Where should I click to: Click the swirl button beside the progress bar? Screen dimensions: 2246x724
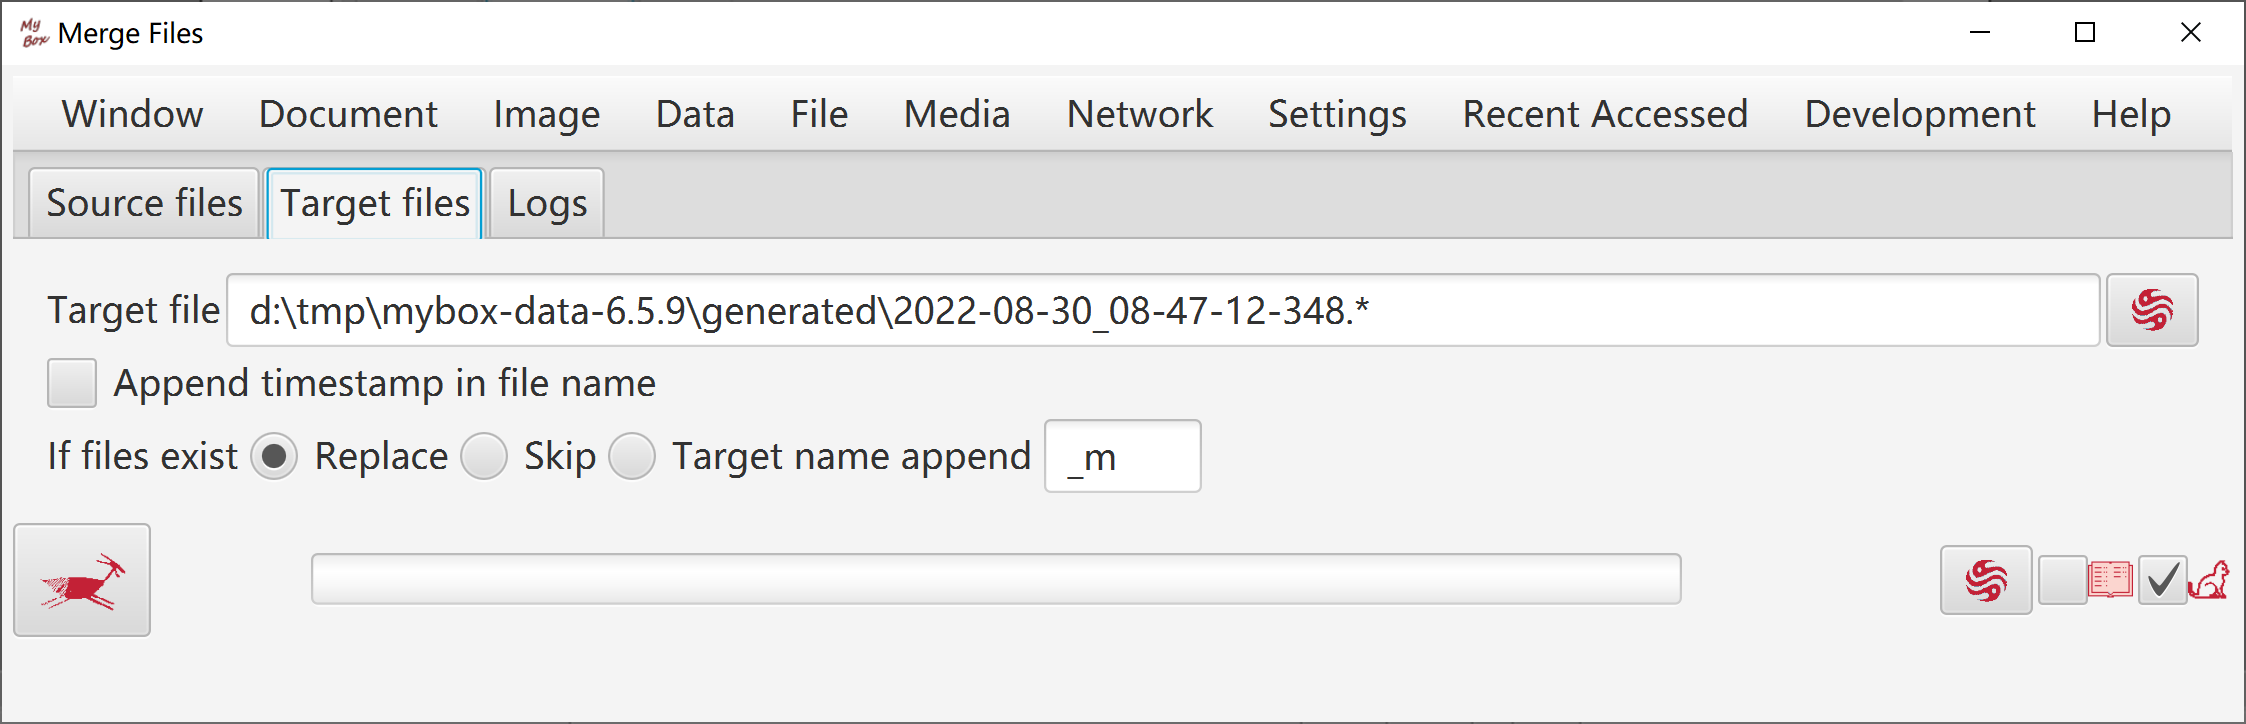click(1986, 580)
